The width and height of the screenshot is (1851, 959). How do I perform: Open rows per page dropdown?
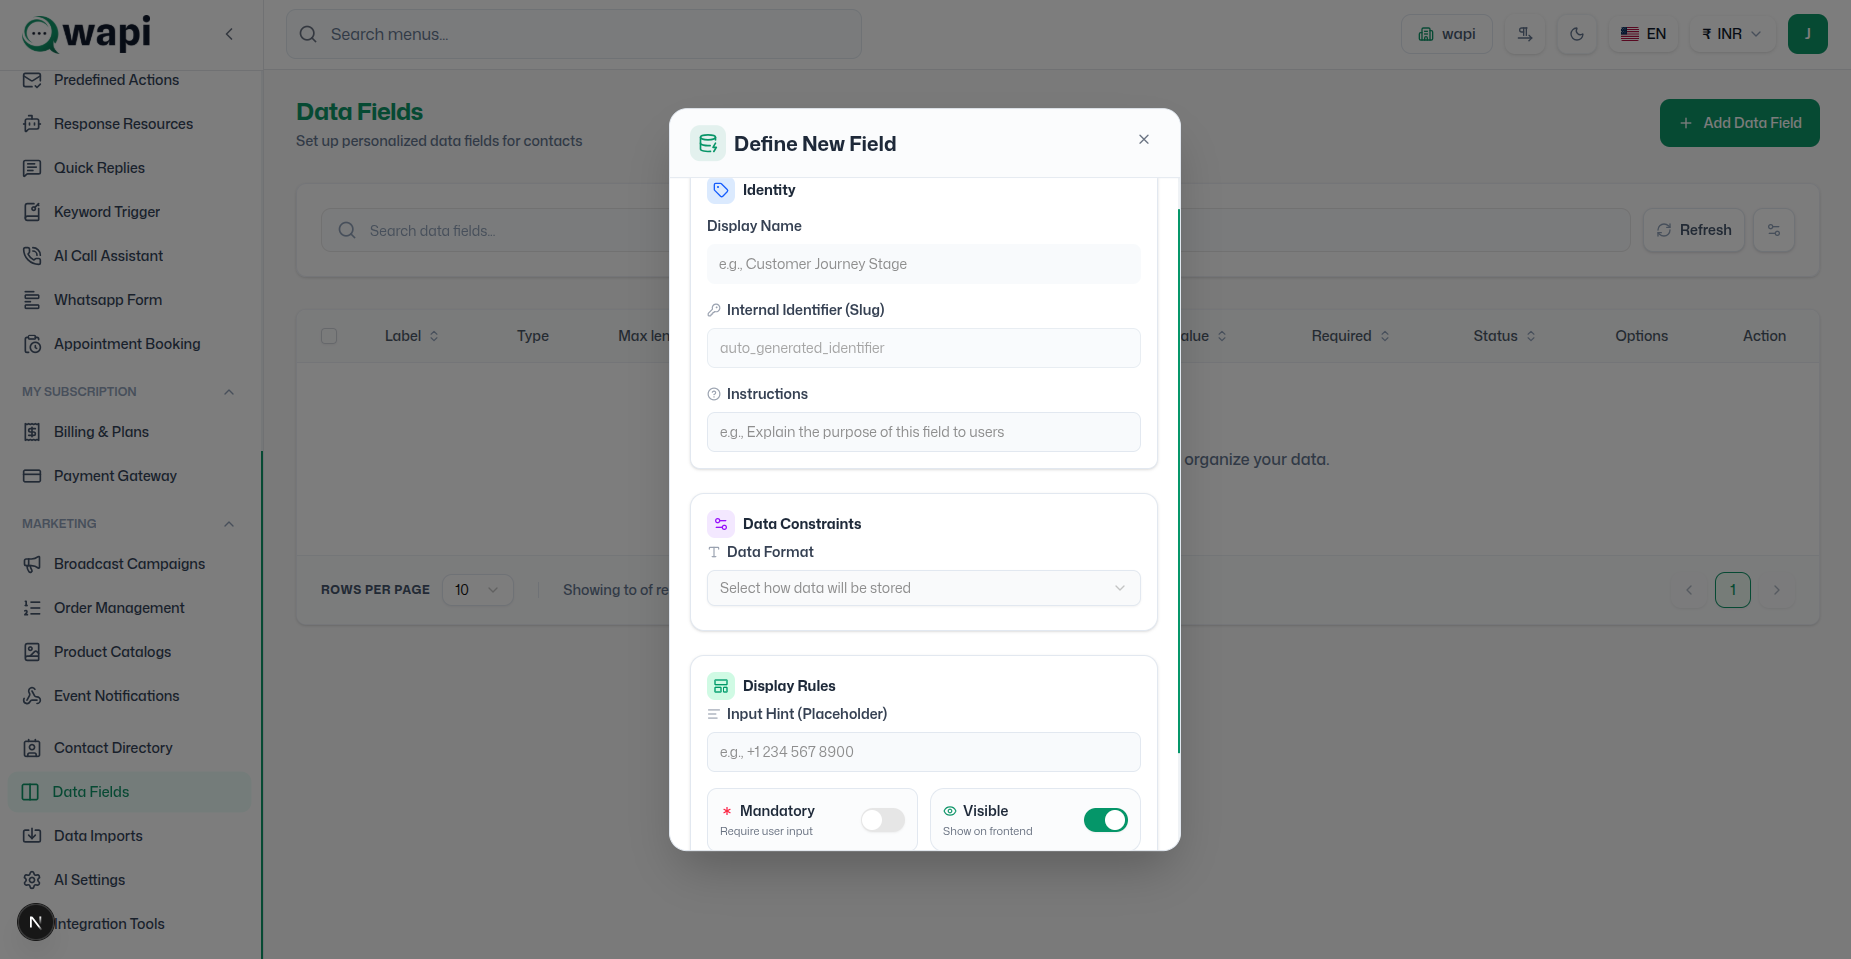click(478, 590)
